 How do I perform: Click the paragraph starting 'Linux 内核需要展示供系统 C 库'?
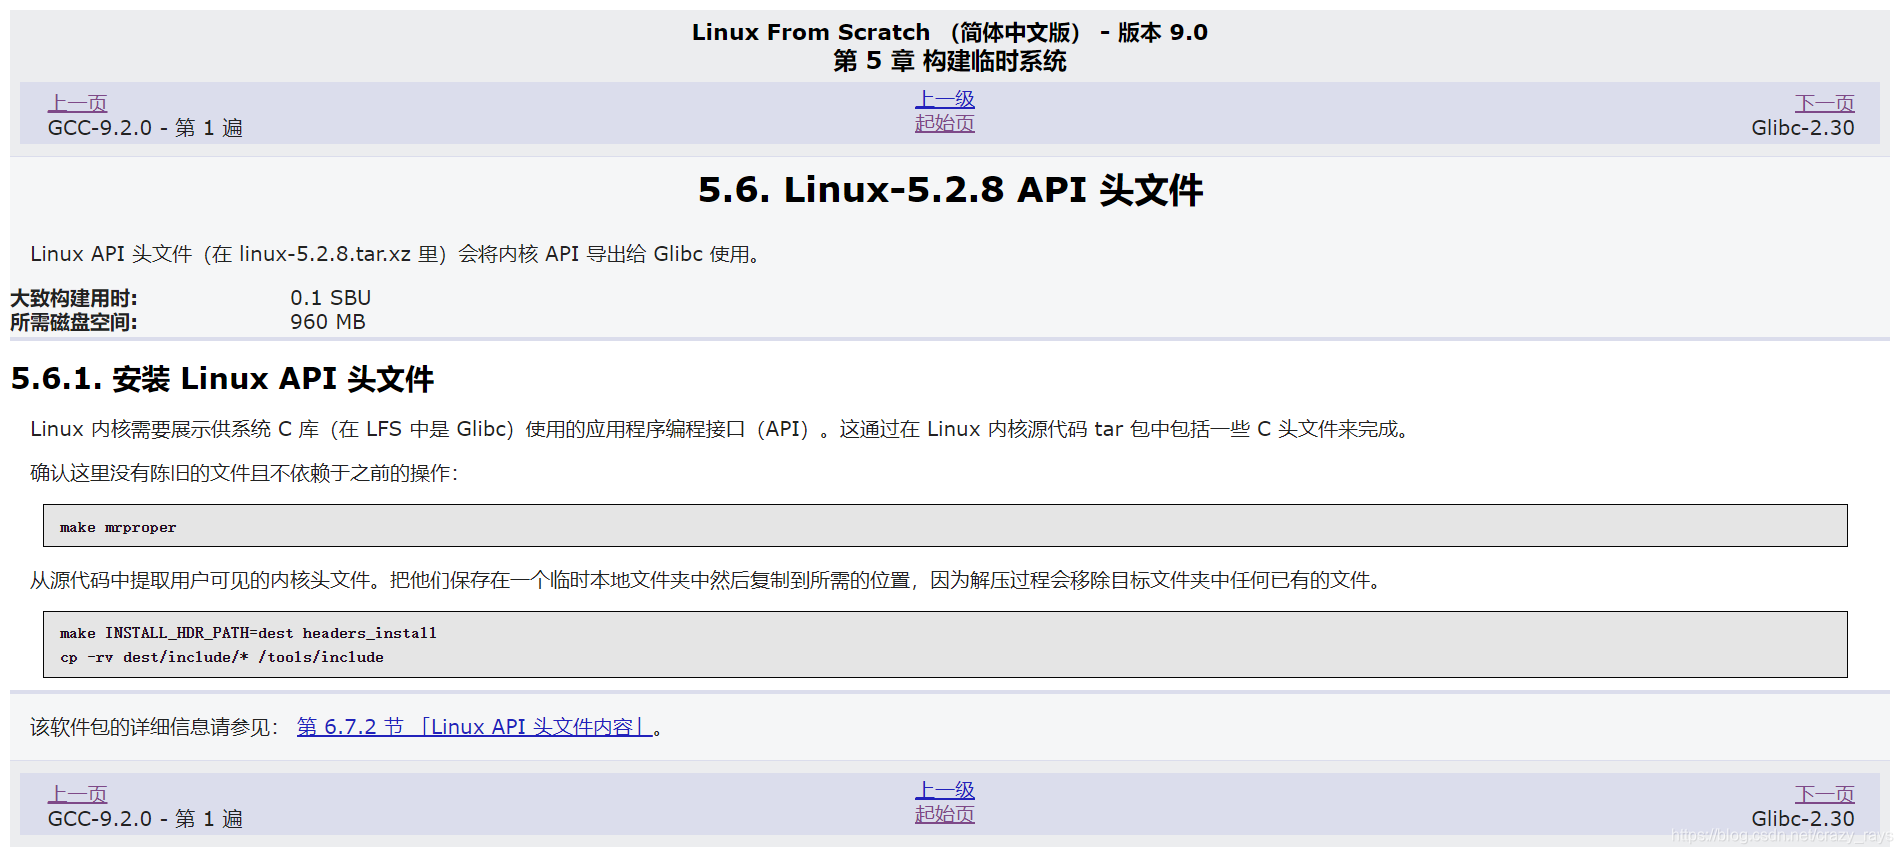tap(720, 429)
